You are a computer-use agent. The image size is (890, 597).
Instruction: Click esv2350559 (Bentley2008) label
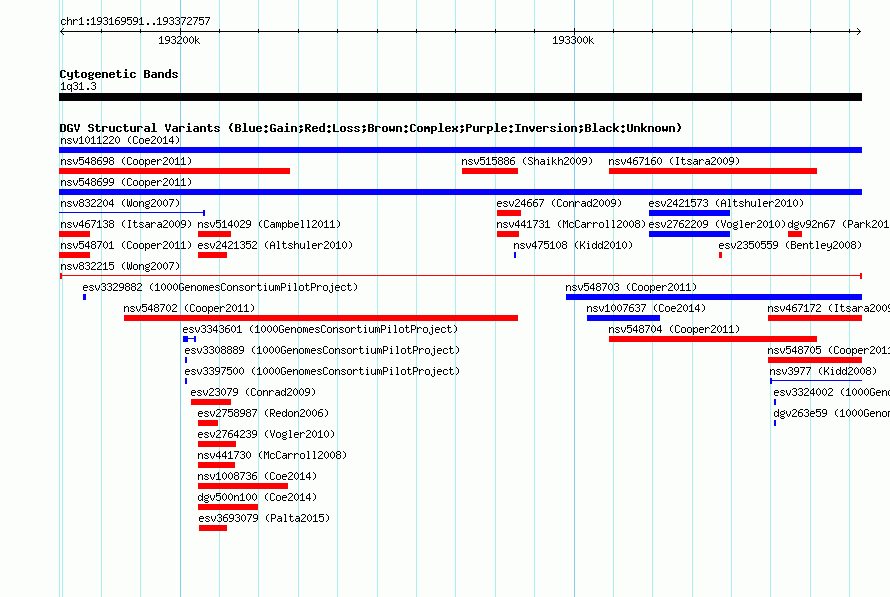pos(790,245)
